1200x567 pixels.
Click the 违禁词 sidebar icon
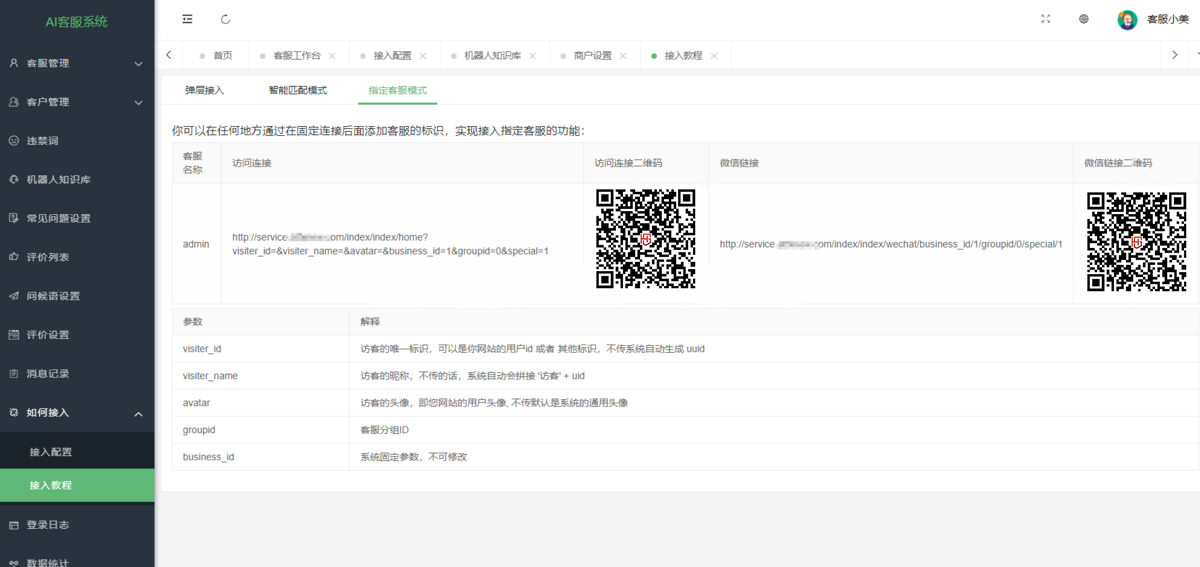tap(14, 141)
